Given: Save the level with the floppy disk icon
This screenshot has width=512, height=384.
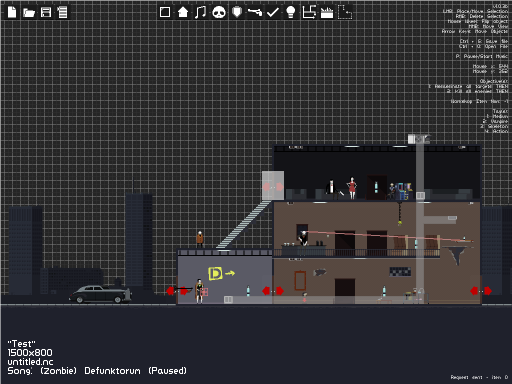Looking at the screenshot, I should click(x=46, y=12).
